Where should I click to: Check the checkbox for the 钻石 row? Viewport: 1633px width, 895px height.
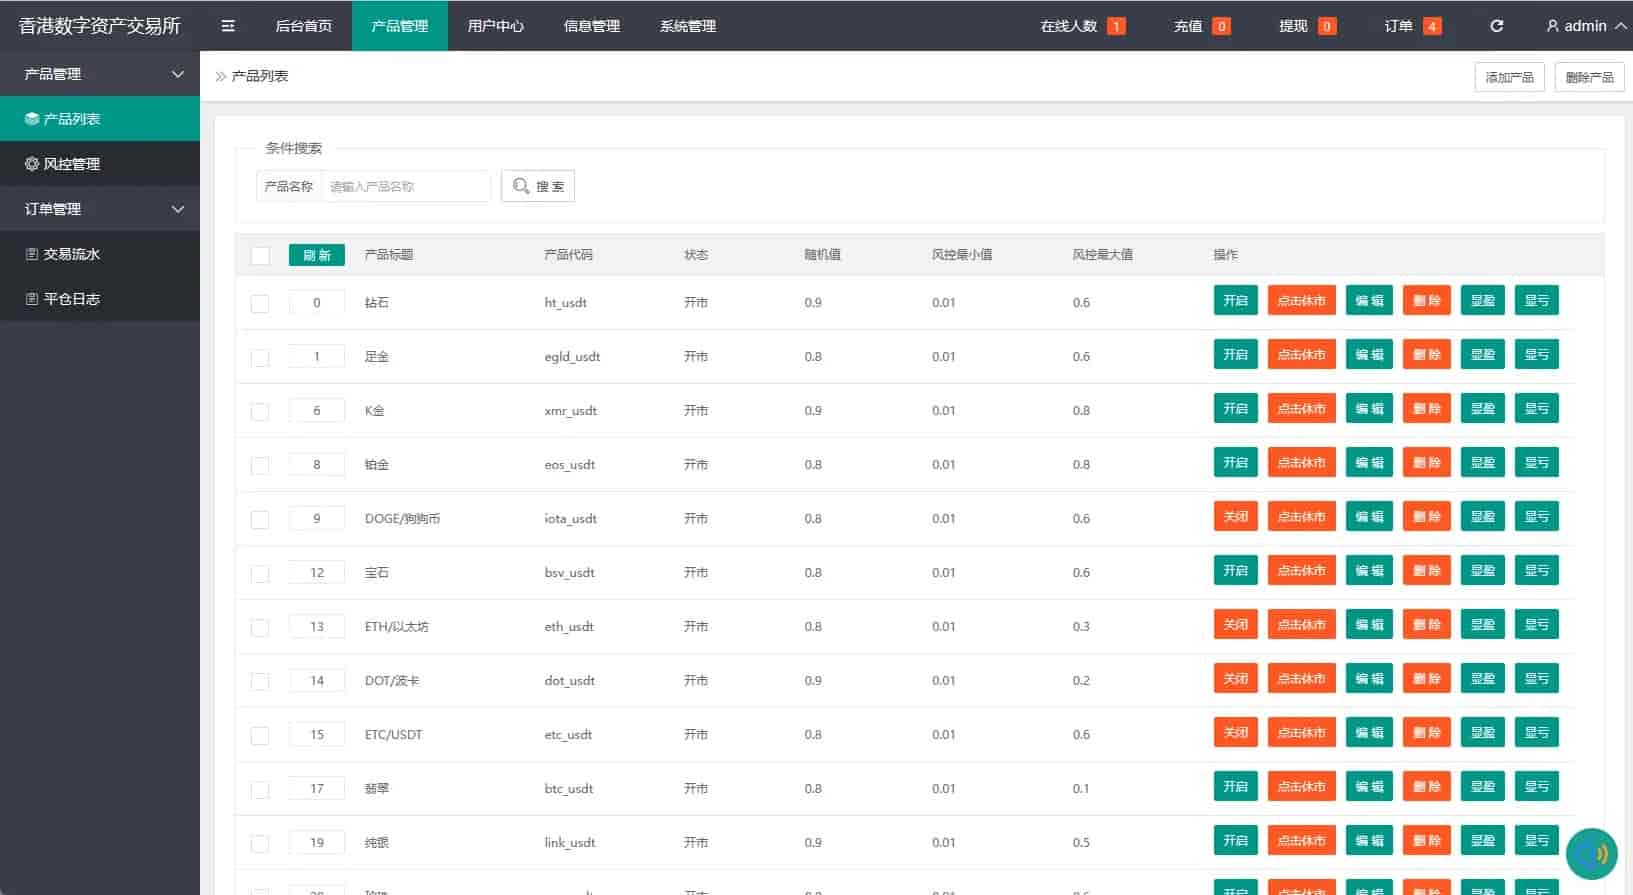pyautogui.click(x=260, y=303)
